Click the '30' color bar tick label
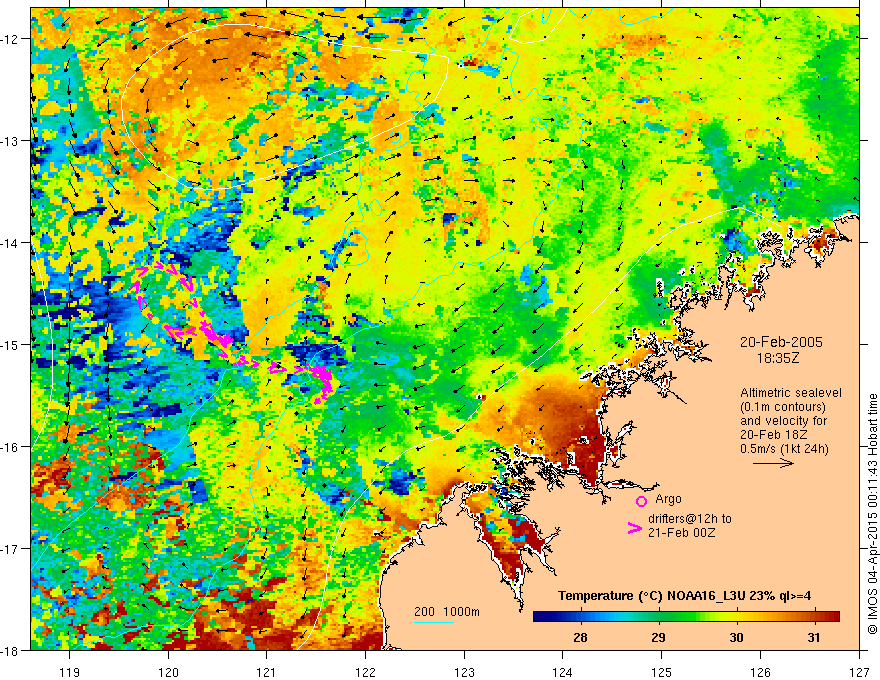880x680 pixels. [736, 637]
